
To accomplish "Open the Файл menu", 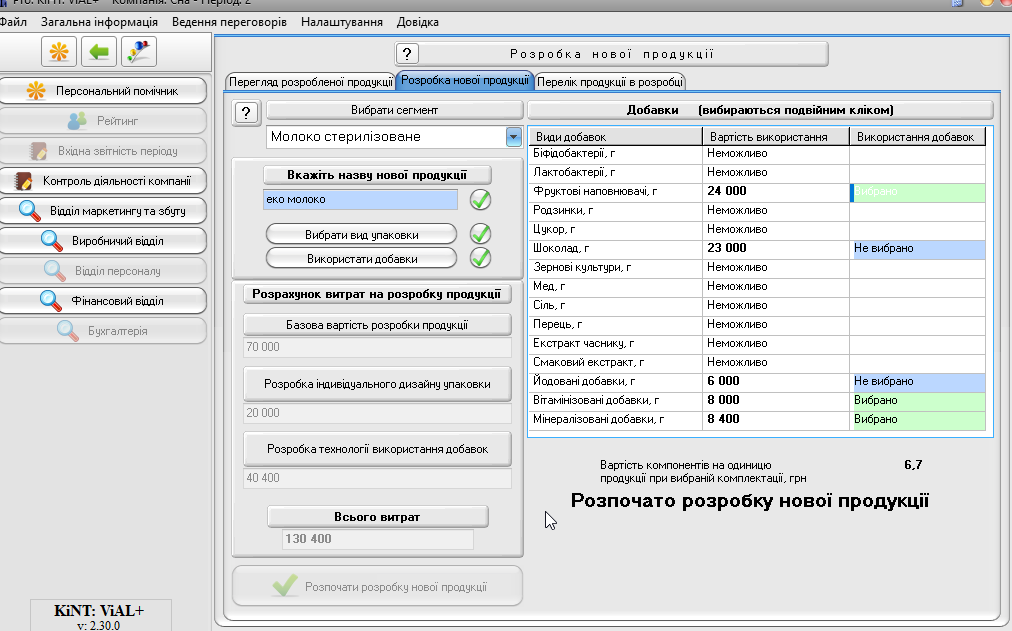I will click(x=13, y=22).
